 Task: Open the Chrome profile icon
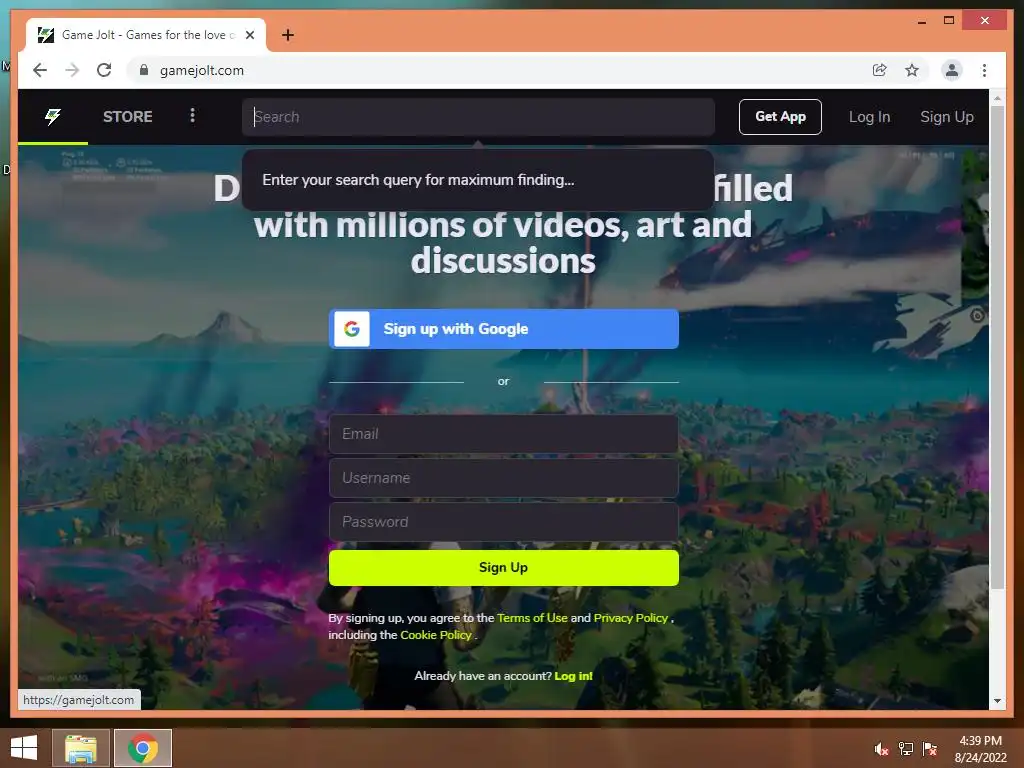pyautogui.click(x=952, y=70)
